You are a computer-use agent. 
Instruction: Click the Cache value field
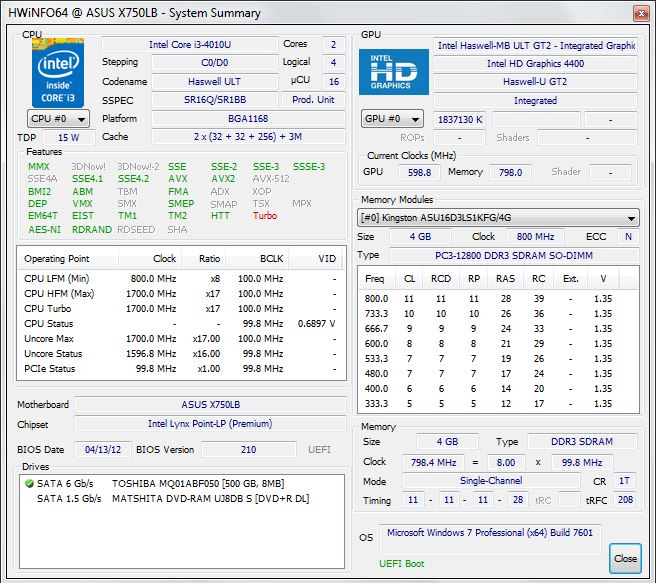(248, 136)
